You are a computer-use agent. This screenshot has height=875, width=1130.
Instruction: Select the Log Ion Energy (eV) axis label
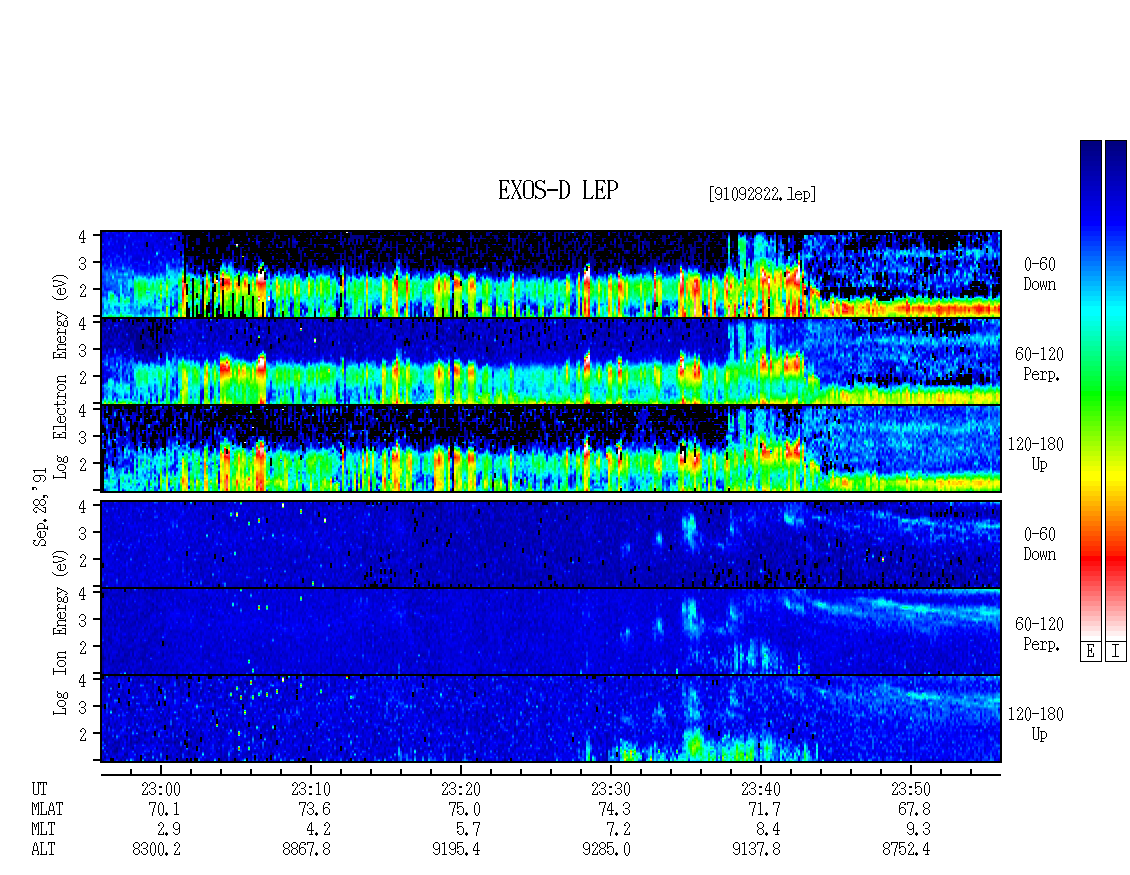point(61,633)
